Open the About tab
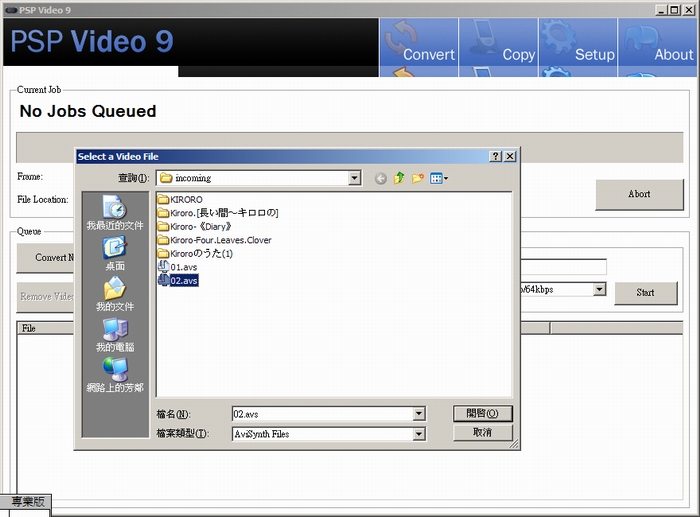This screenshot has height=517, width=700. coord(657,47)
